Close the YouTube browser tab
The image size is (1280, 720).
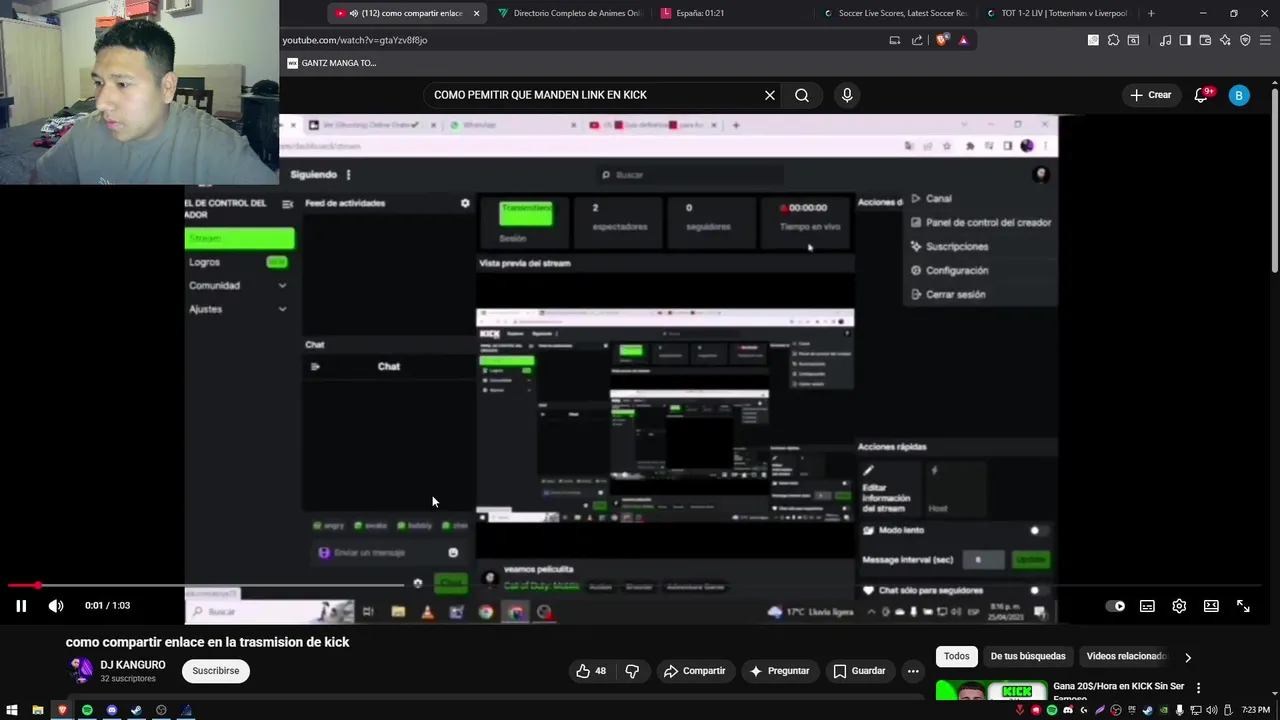tap(476, 13)
